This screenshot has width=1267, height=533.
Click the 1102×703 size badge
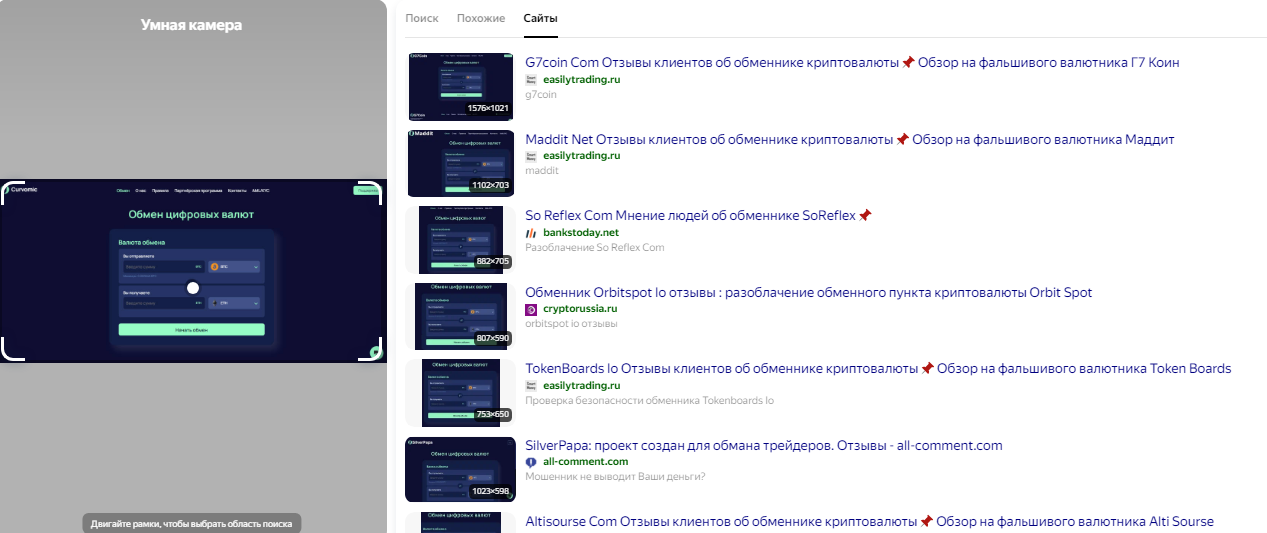[x=490, y=185]
